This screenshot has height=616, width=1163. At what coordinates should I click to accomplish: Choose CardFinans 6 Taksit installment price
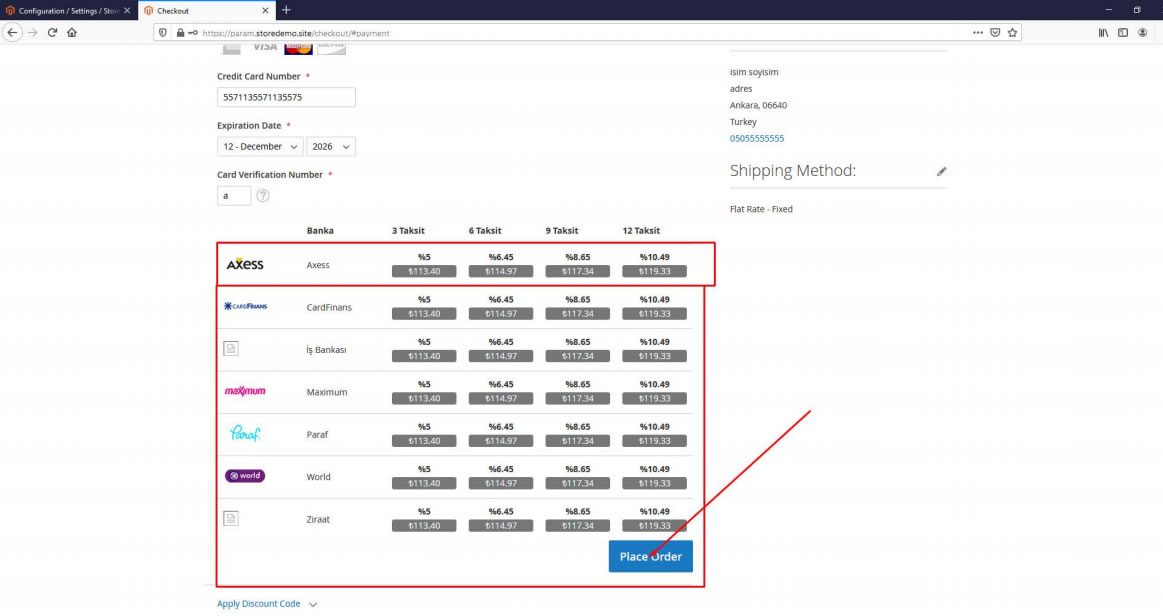click(x=501, y=314)
